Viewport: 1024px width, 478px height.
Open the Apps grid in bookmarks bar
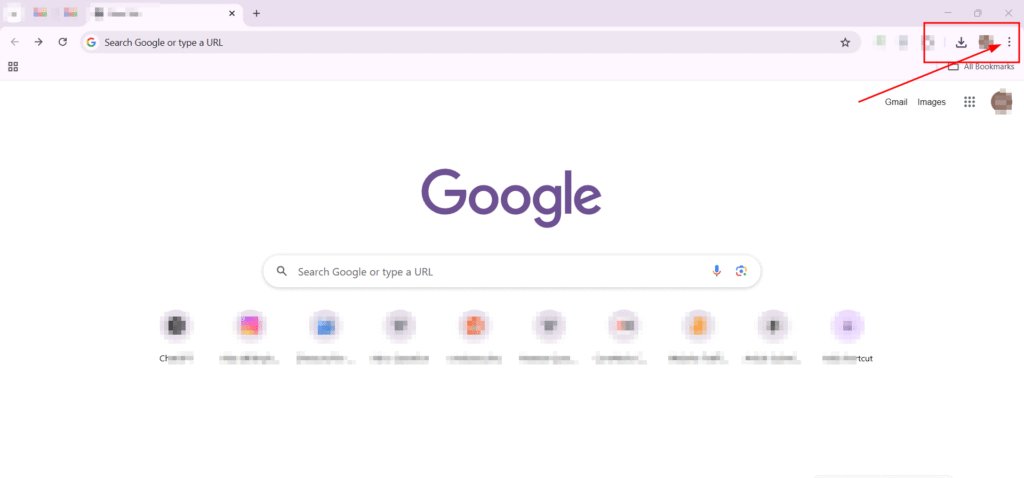(x=13, y=66)
